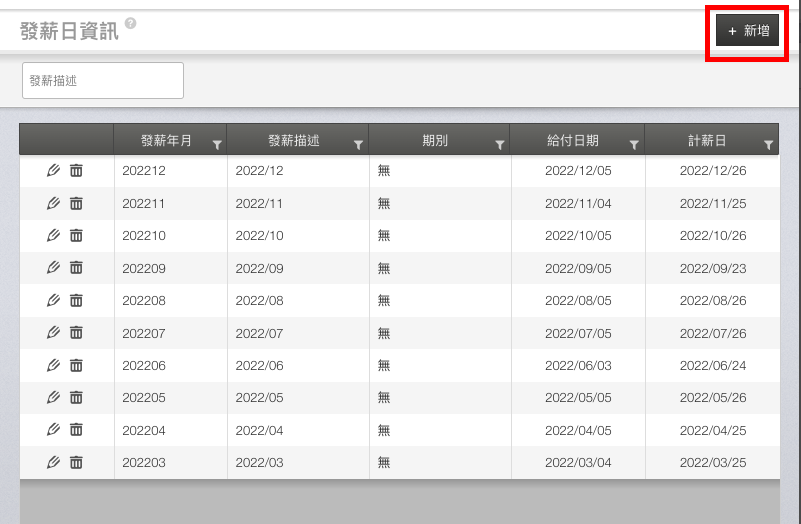
Task: Sort by 發薪年月 column header
Action: 166,140
